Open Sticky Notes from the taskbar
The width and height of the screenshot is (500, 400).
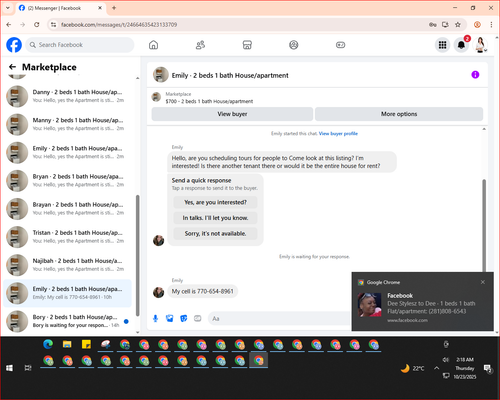click(x=86, y=344)
